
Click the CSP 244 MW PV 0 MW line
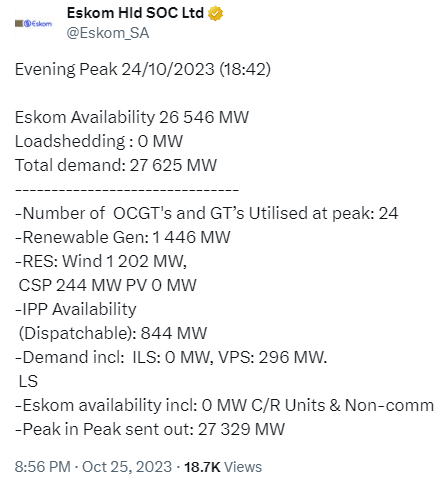pos(107,285)
